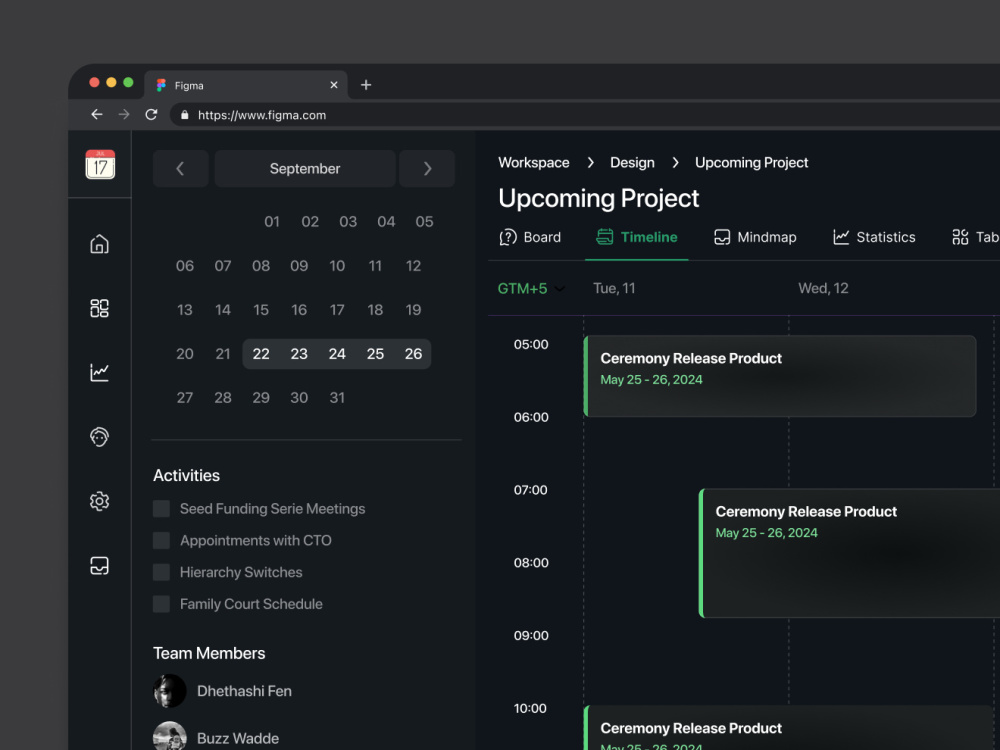The height and width of the screenshot is (750, 1000).
Task: Switch to the Timeline tab
Action: [636, 237]
